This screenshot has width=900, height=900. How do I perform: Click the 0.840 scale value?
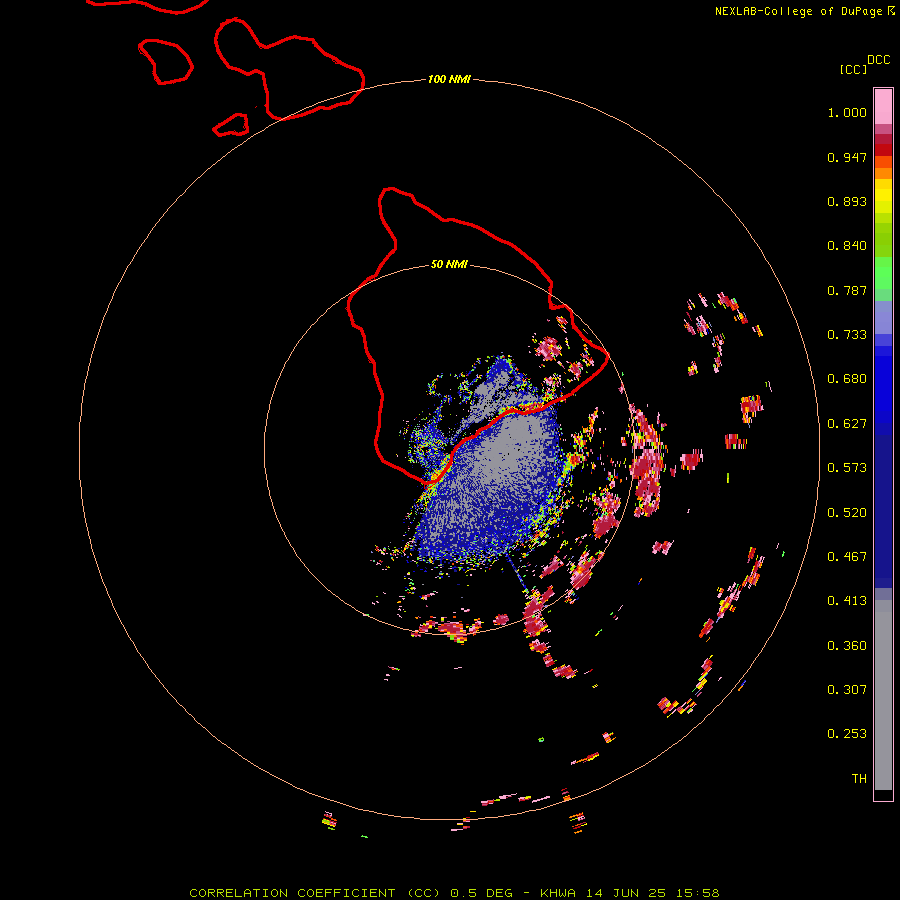coord(847,246)
